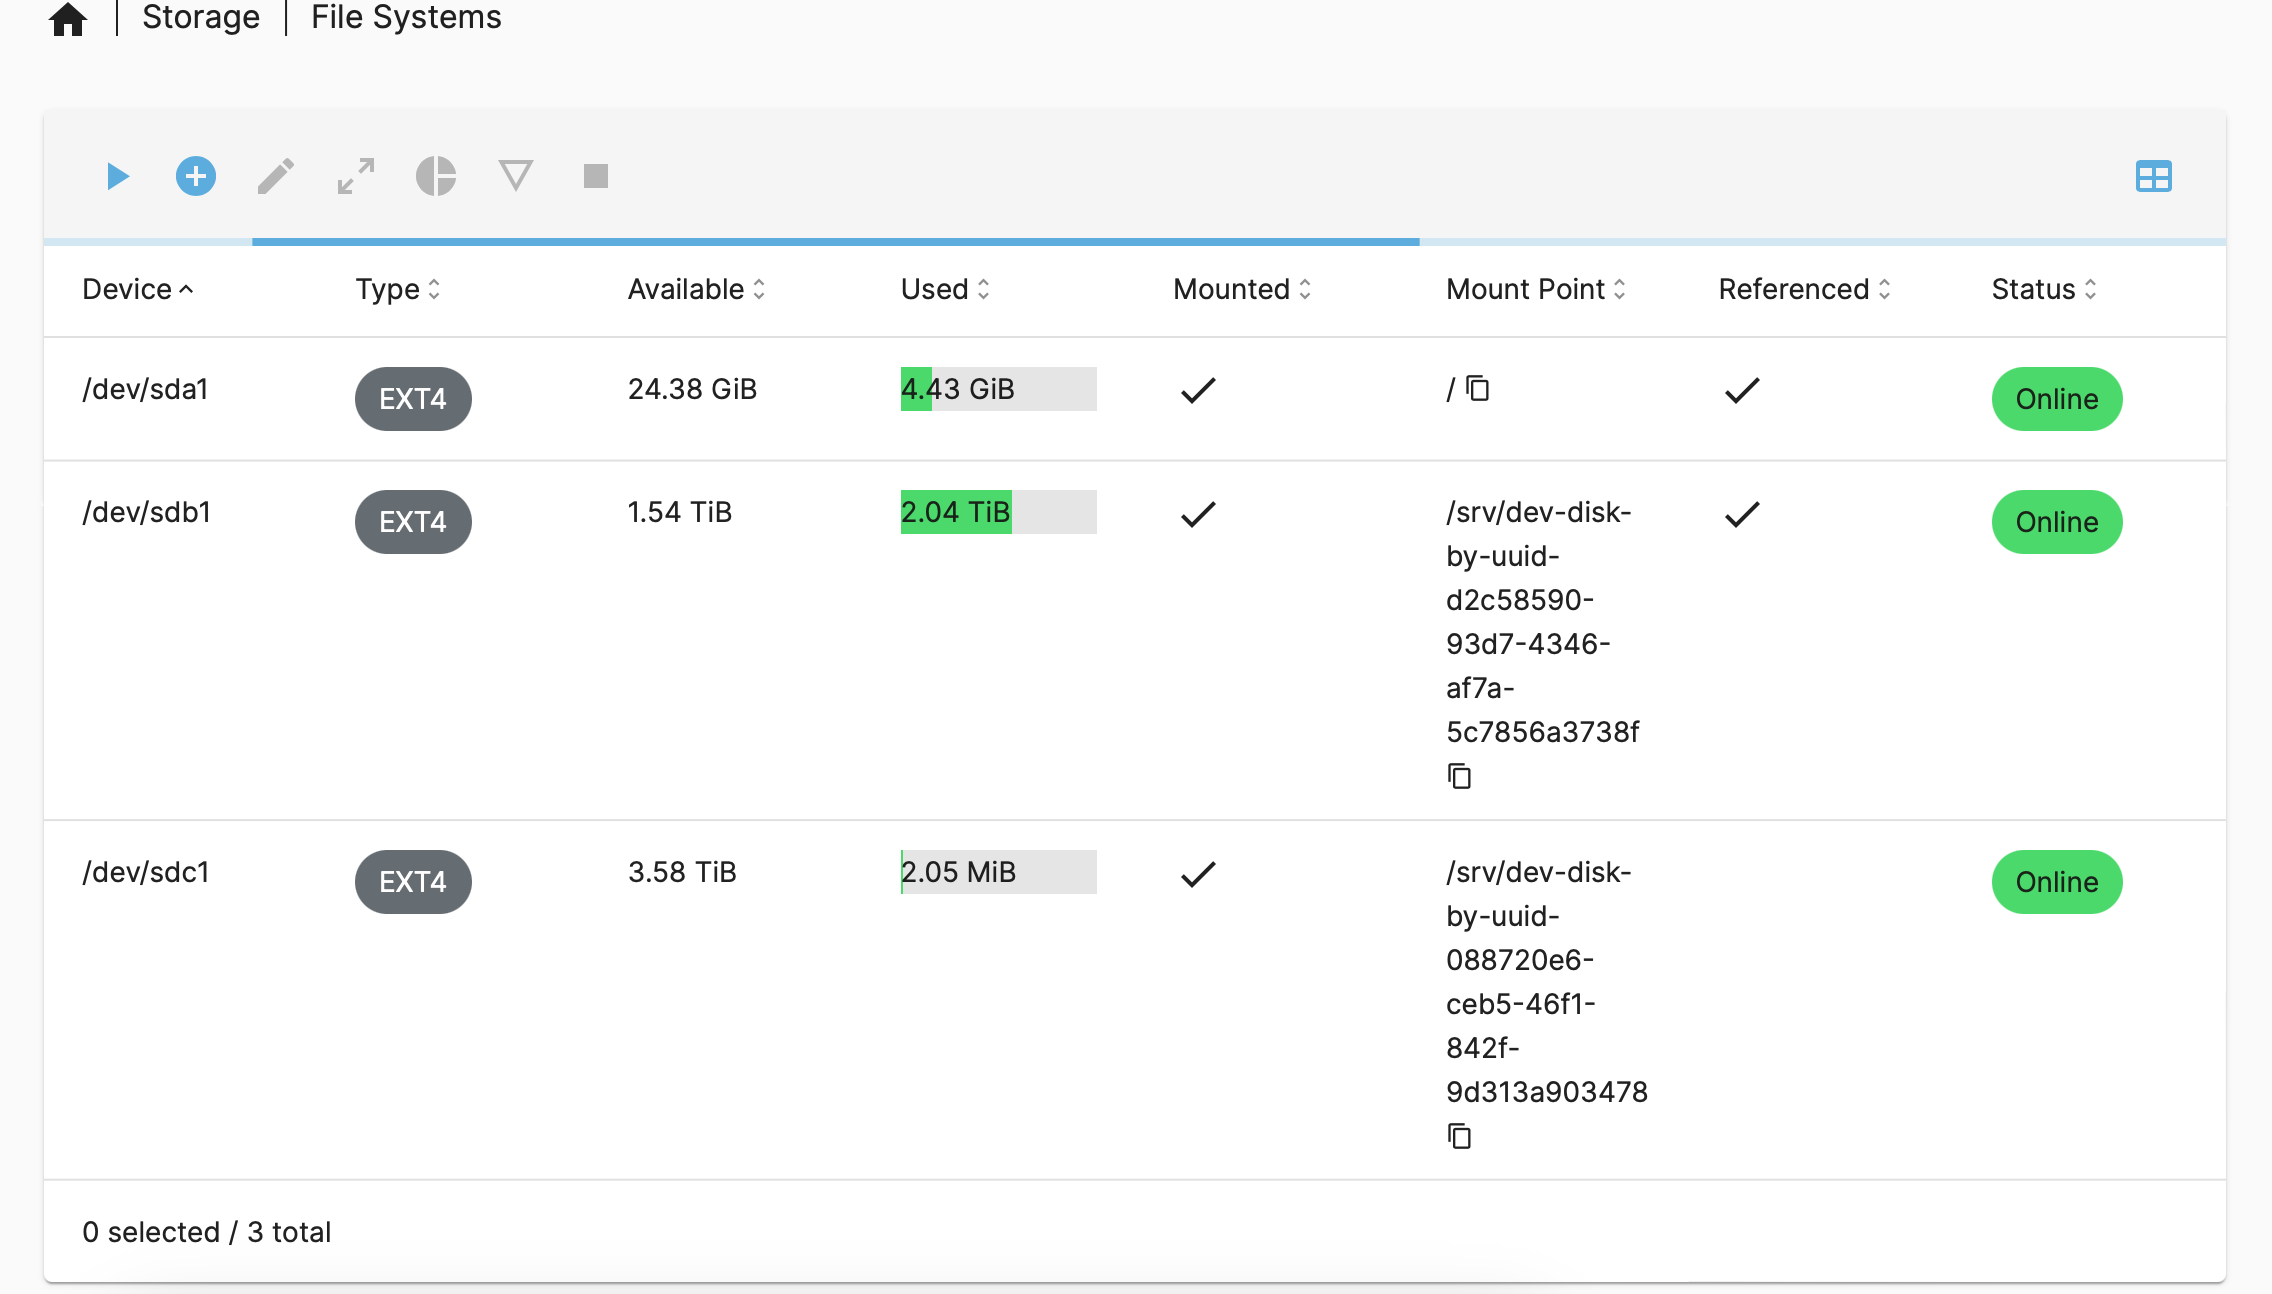Click the Edit/pencil icon in toolbar
The height and width of the screenshot is (1294, 2272).
pos(273,173)
